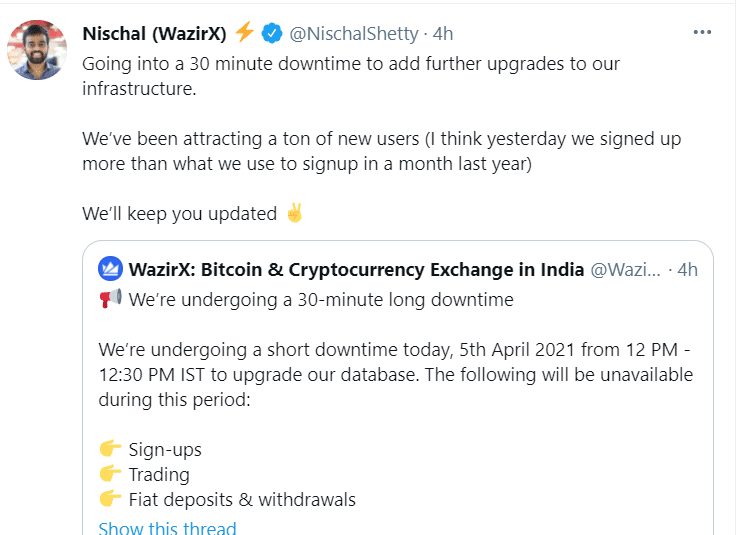Click the truncated @Wazi... handle
751x535 pixels.
click(625, 269)
